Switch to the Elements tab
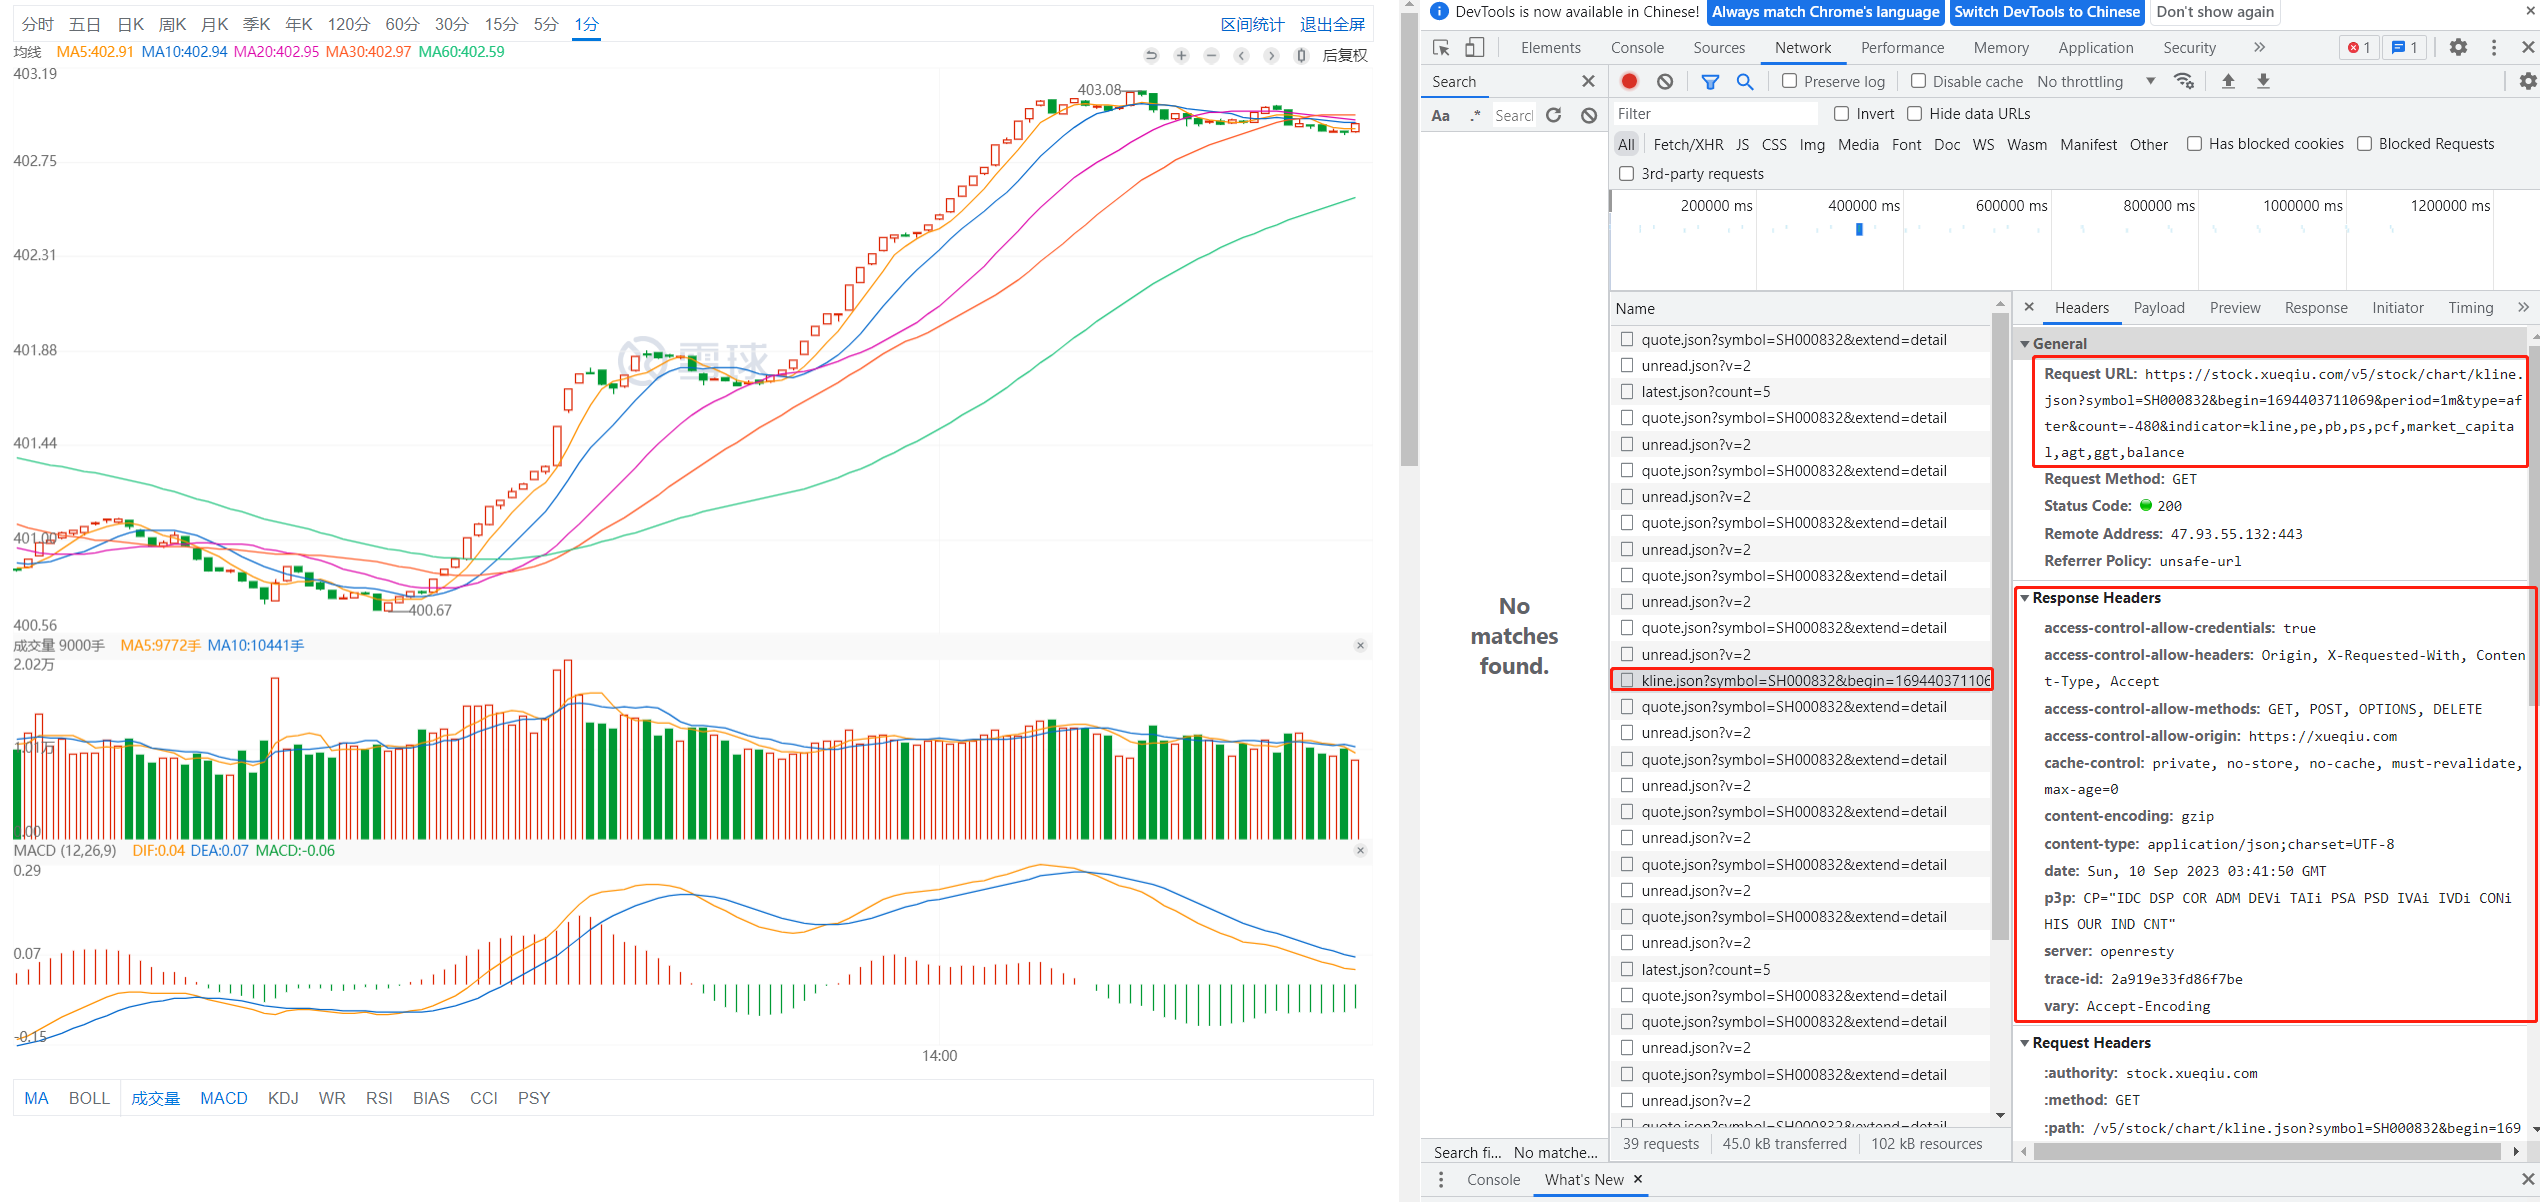This screenshot has height=1202, width=2540. pos(1550,48)
